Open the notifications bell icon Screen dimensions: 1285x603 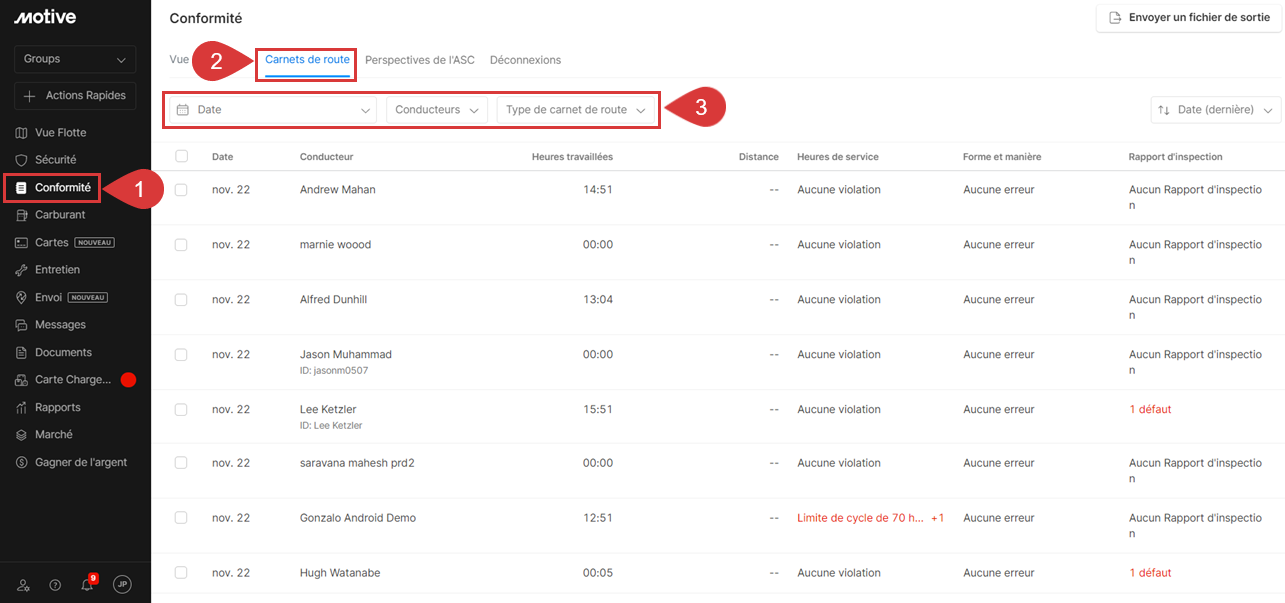[88, 585]
